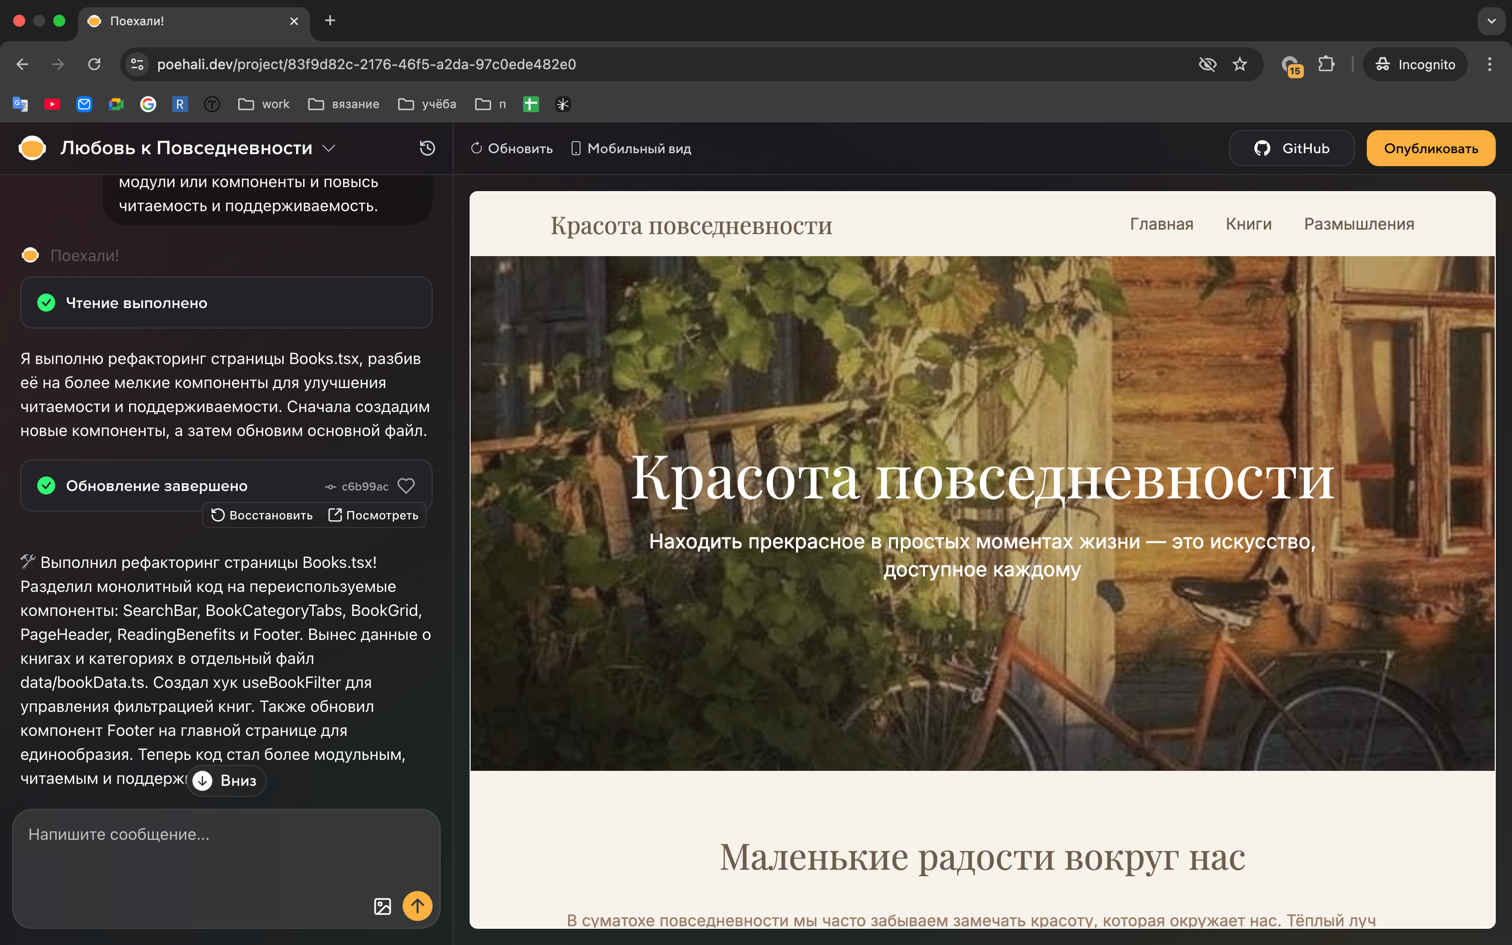Click the image attachment icon in message box
This screenshot has width=1512, height=945.
point(382,906)
